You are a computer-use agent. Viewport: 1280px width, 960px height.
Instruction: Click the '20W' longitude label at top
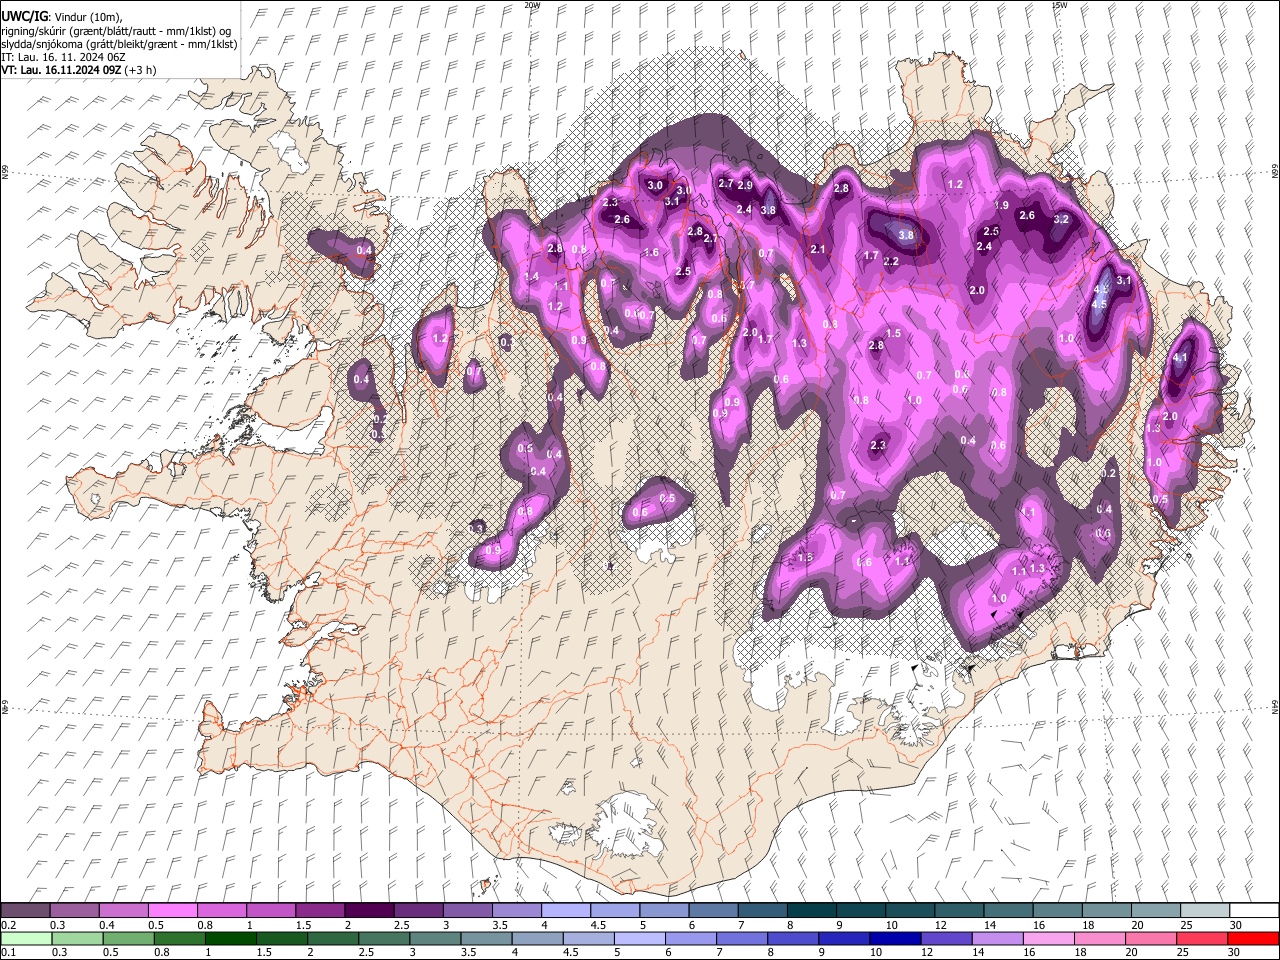coord(531,5)
